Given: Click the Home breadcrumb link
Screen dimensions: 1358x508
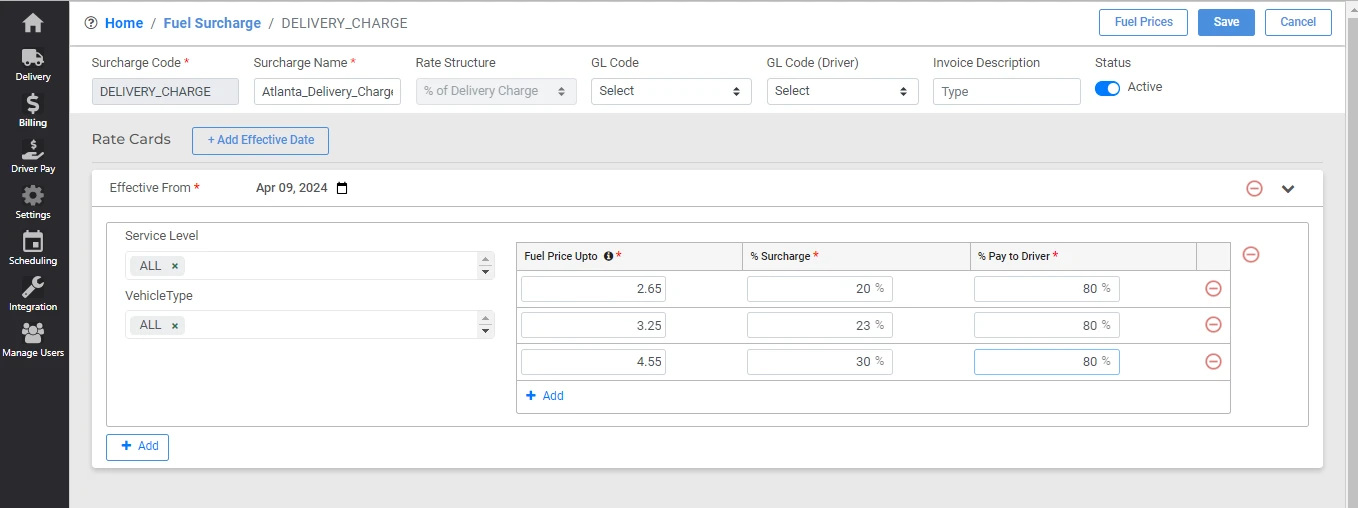Looking at the screenshot, I should pyautogui.click(x=124, y=23).
